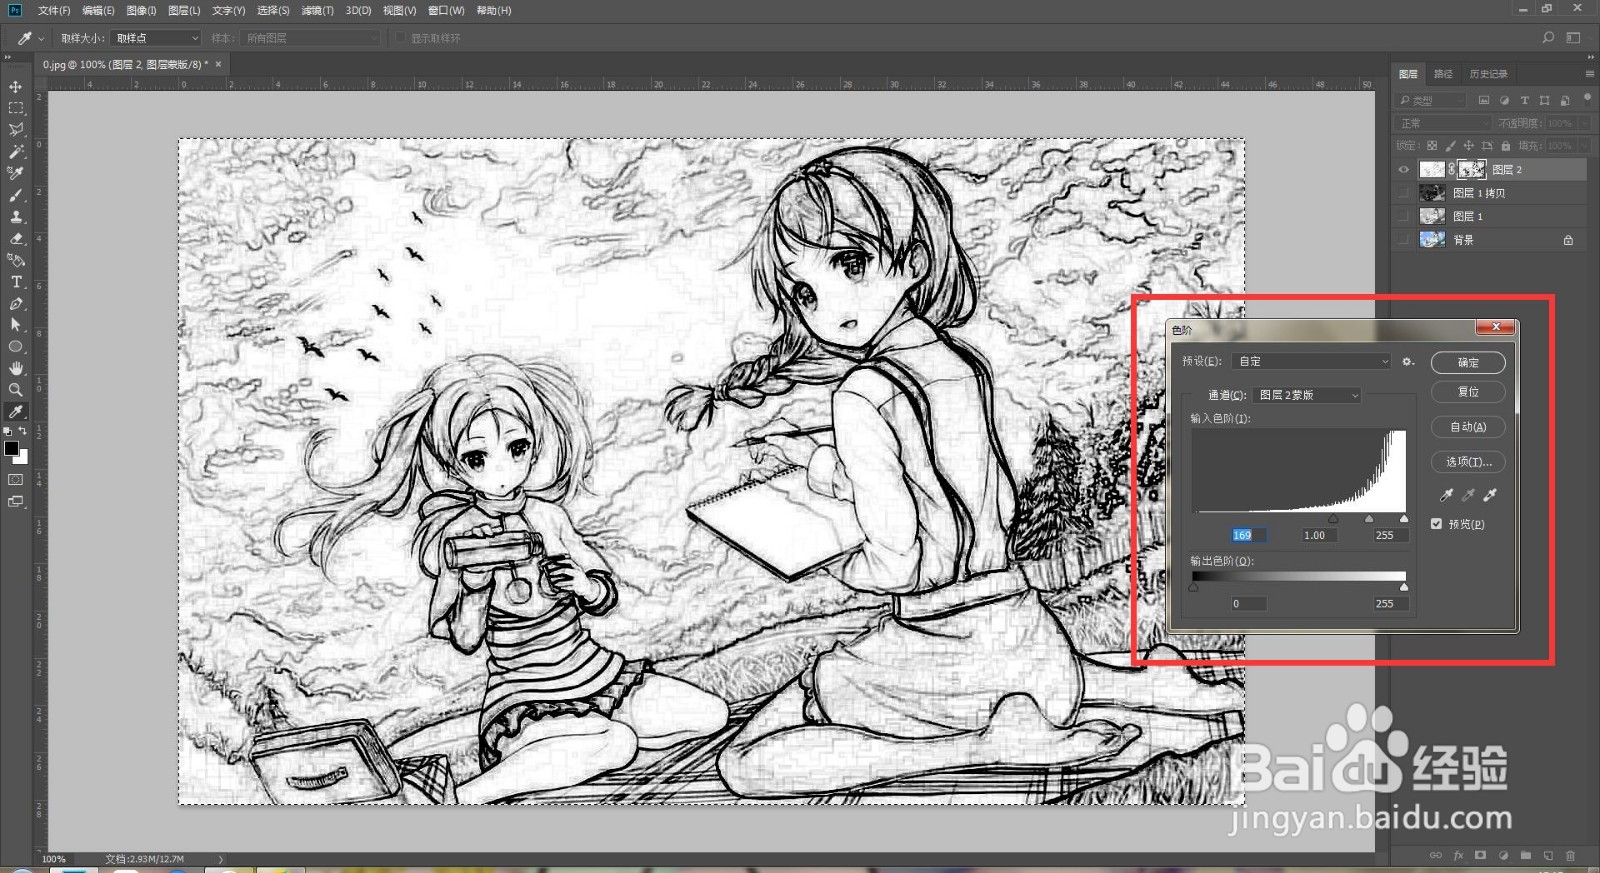Open the 填充 fill dropdown arrow
1600x873 pixels.
tap(1584, 146)
